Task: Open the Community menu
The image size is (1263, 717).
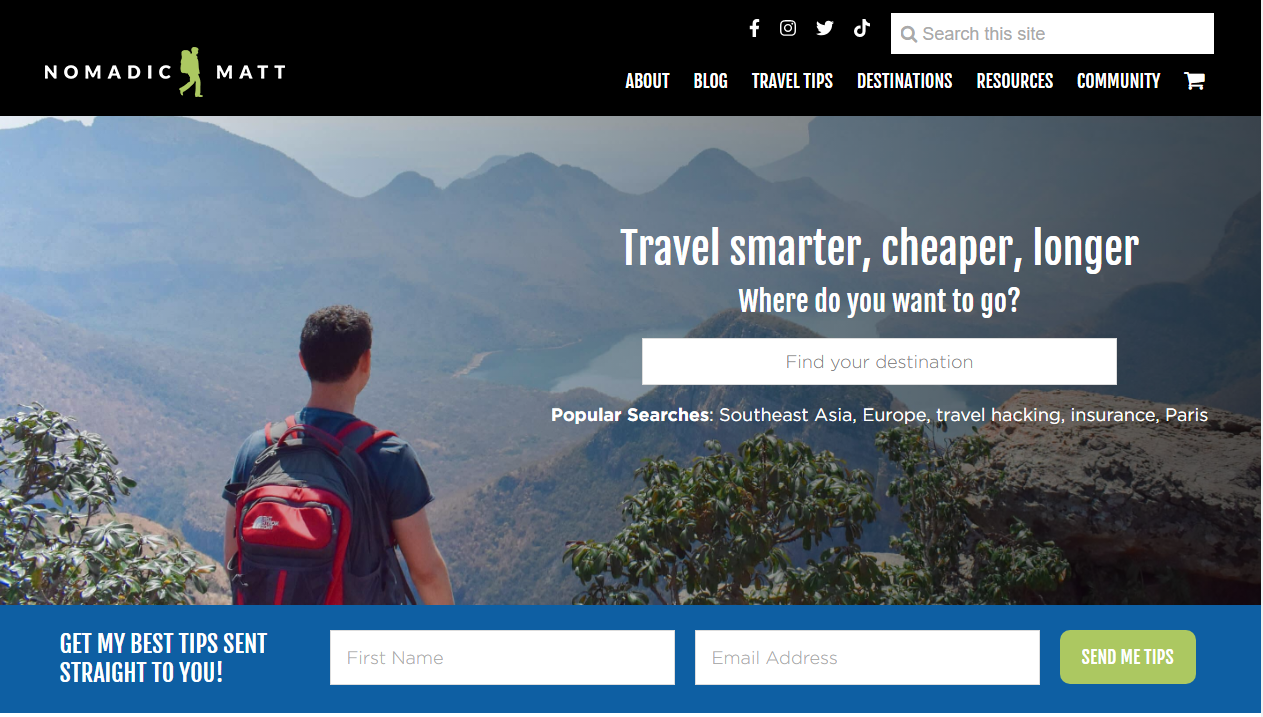Action: tap(1118, 81)
